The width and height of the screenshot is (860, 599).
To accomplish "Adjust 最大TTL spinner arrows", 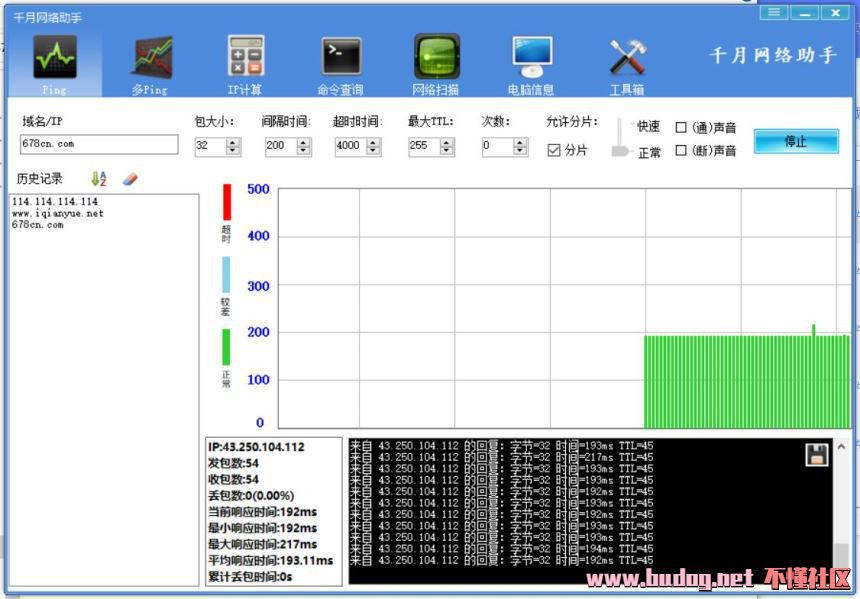I will (446, 146).
